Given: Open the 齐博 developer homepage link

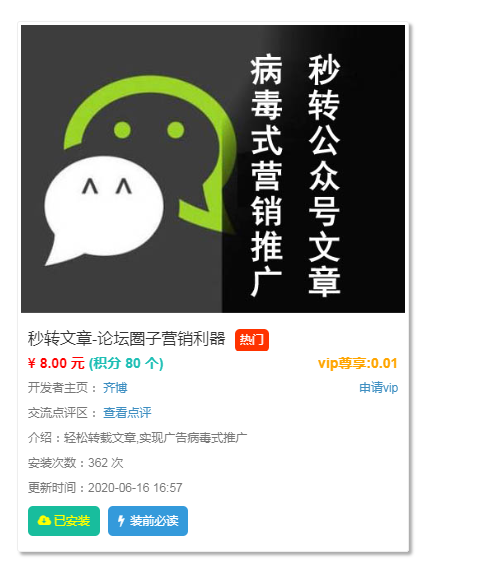Looking at the screenshot, I should point(115,388).
